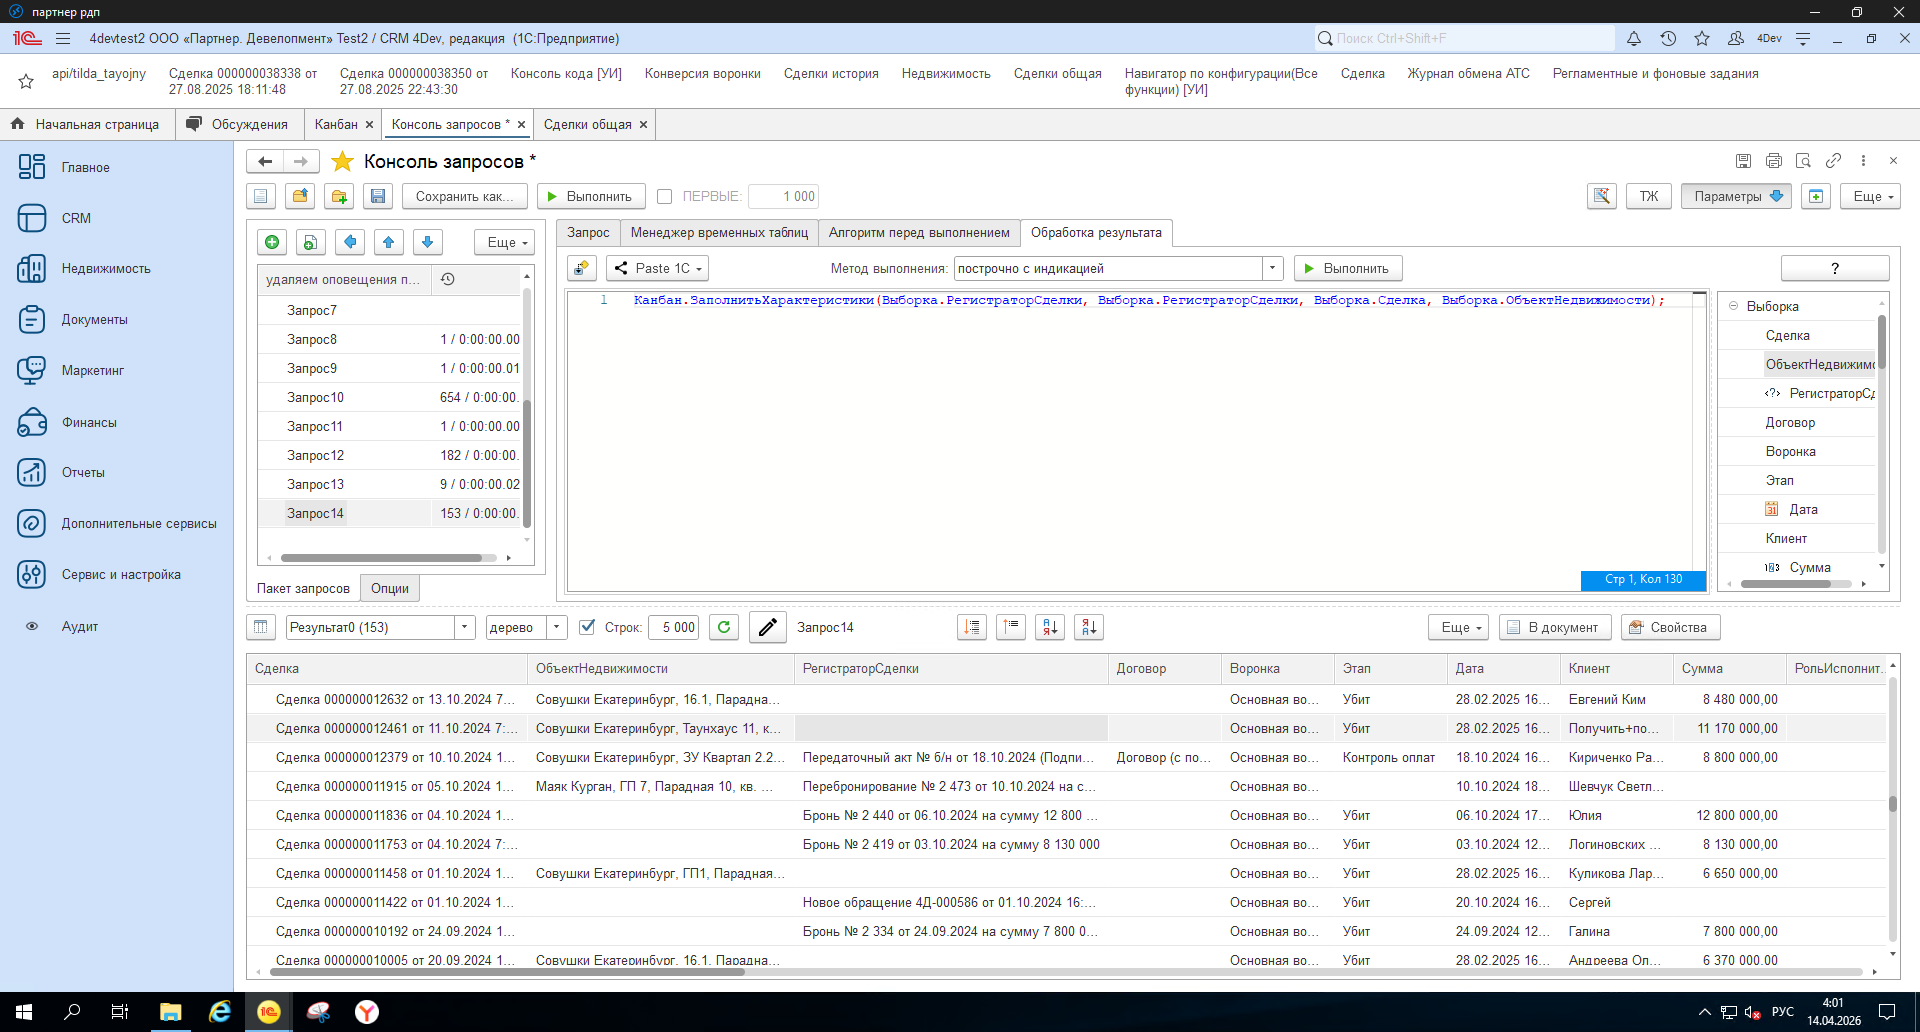Click the green refresh results icon
The width and height of the screenshot is (1920, 1032).
tap(724, 627)
